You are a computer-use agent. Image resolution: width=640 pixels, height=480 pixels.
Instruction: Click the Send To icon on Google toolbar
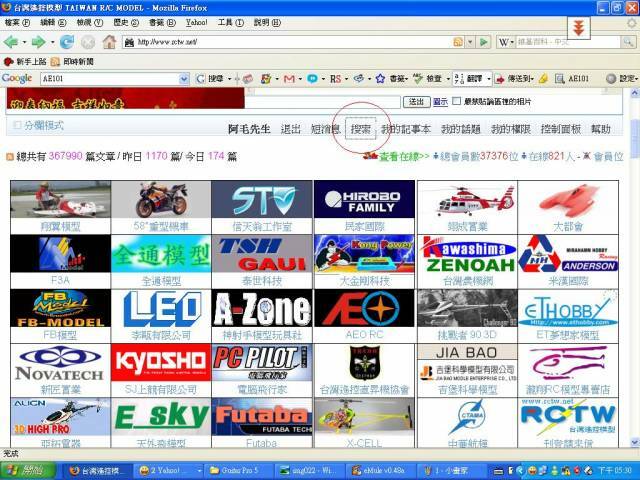tap(500, 79)
